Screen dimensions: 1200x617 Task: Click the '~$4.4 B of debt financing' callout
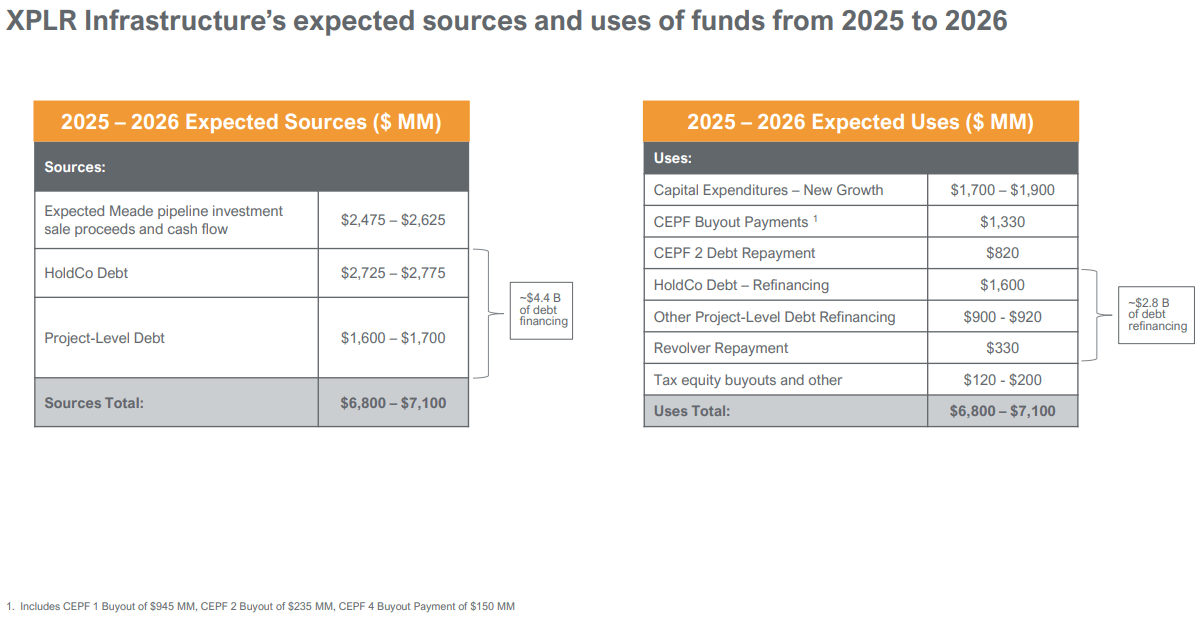tap(541, 310)
